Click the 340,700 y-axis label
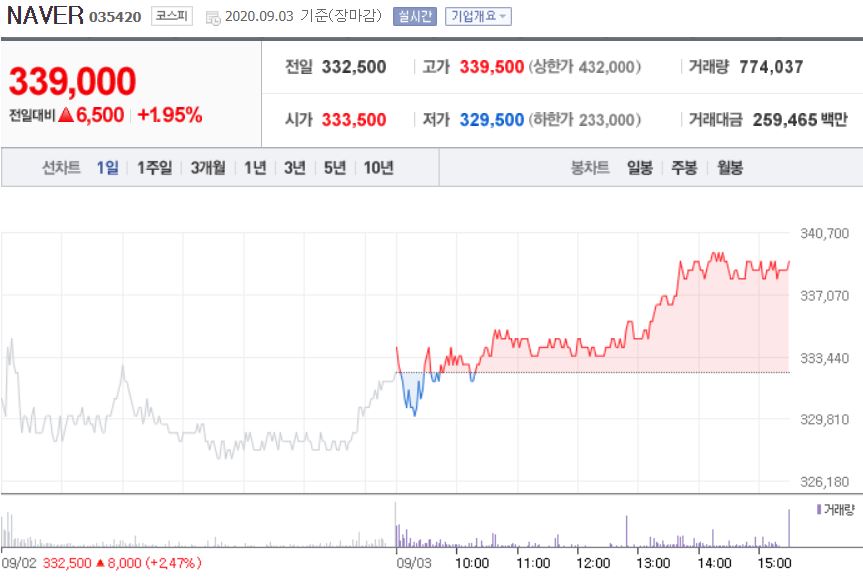Viewport: 863px width, 586px height. (824, 233)
